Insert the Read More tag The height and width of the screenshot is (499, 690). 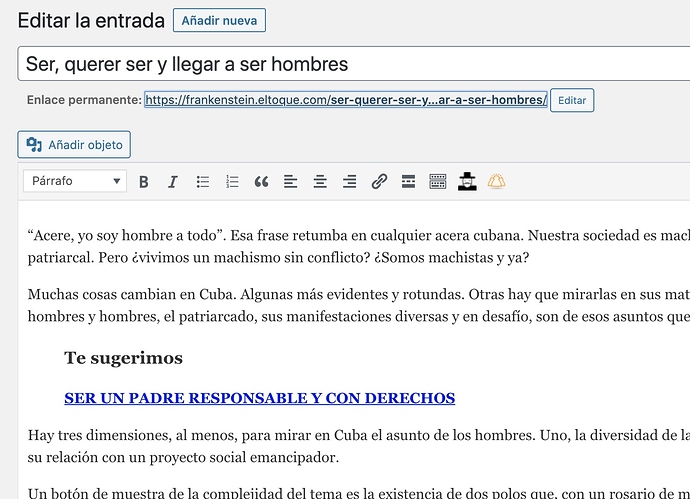408,181
